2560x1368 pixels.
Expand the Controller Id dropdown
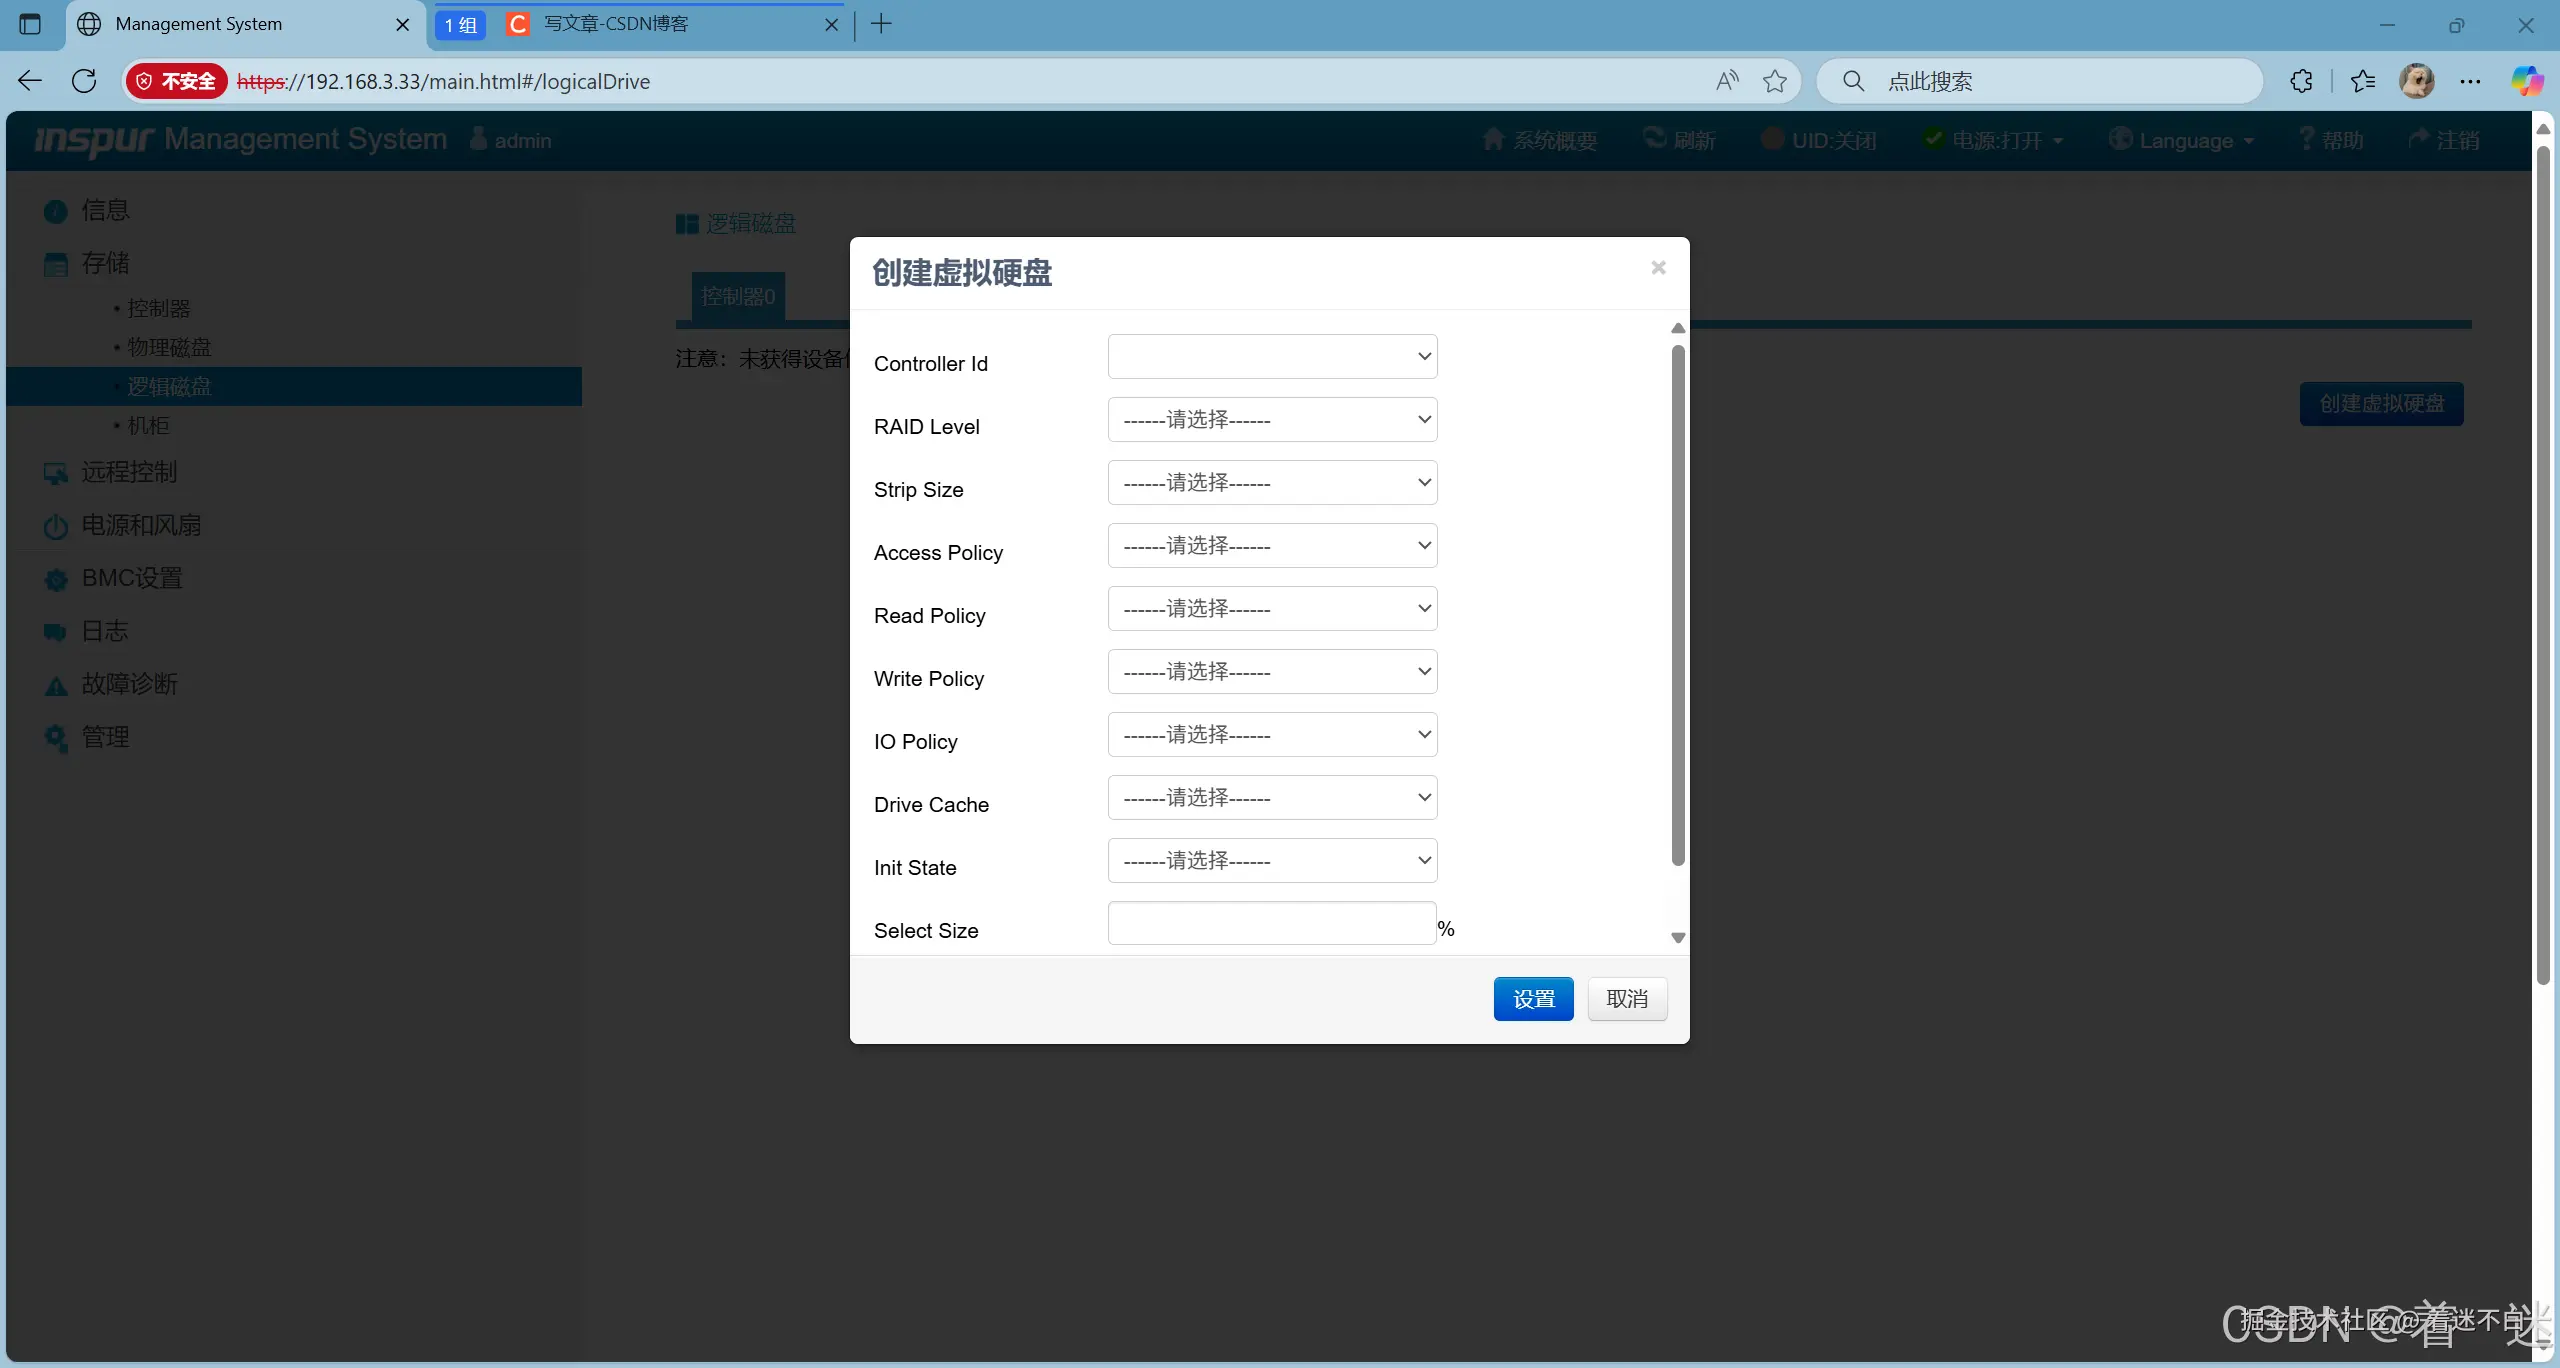tap(1272, 357)
